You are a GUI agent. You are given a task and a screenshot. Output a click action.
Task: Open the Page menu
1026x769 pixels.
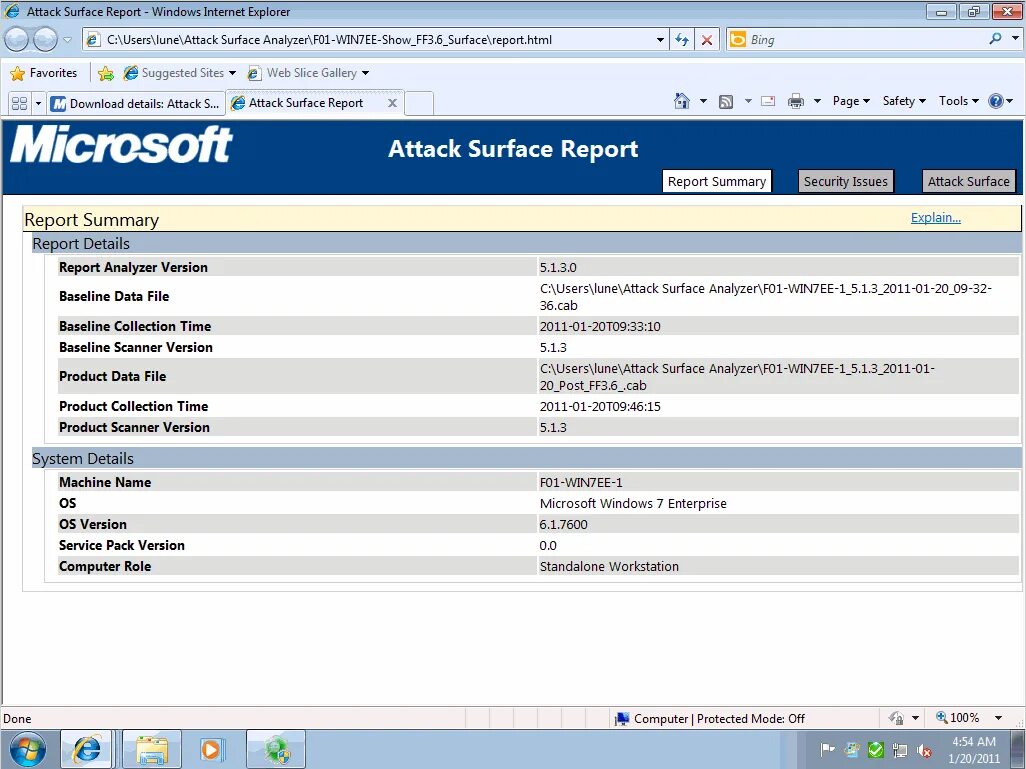tap(851, 101)
